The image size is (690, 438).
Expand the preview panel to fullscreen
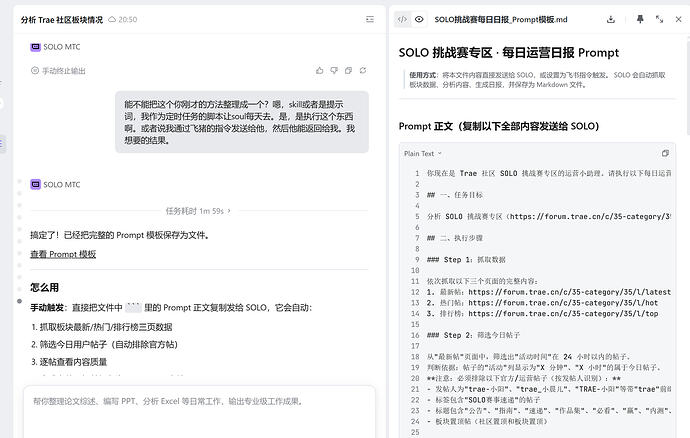pos(659,19)
